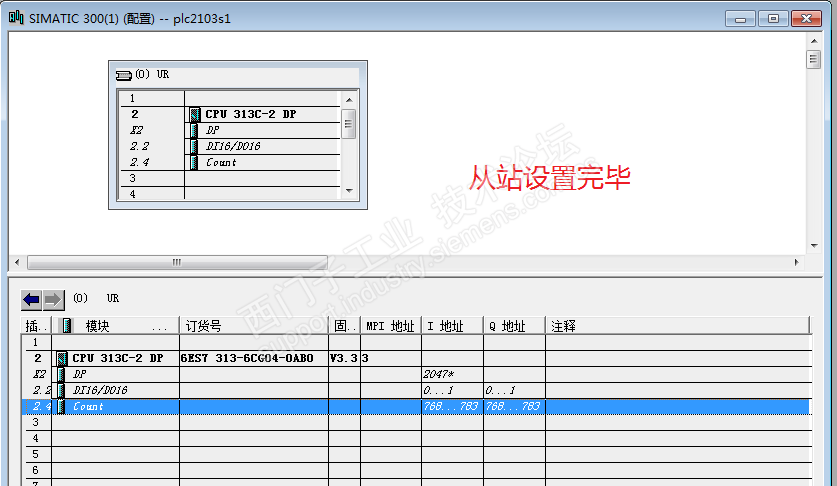Viewport: 837px width, 486px height.
Task: Click station pane scroll up arrow
Action: (x=814, y=41)
